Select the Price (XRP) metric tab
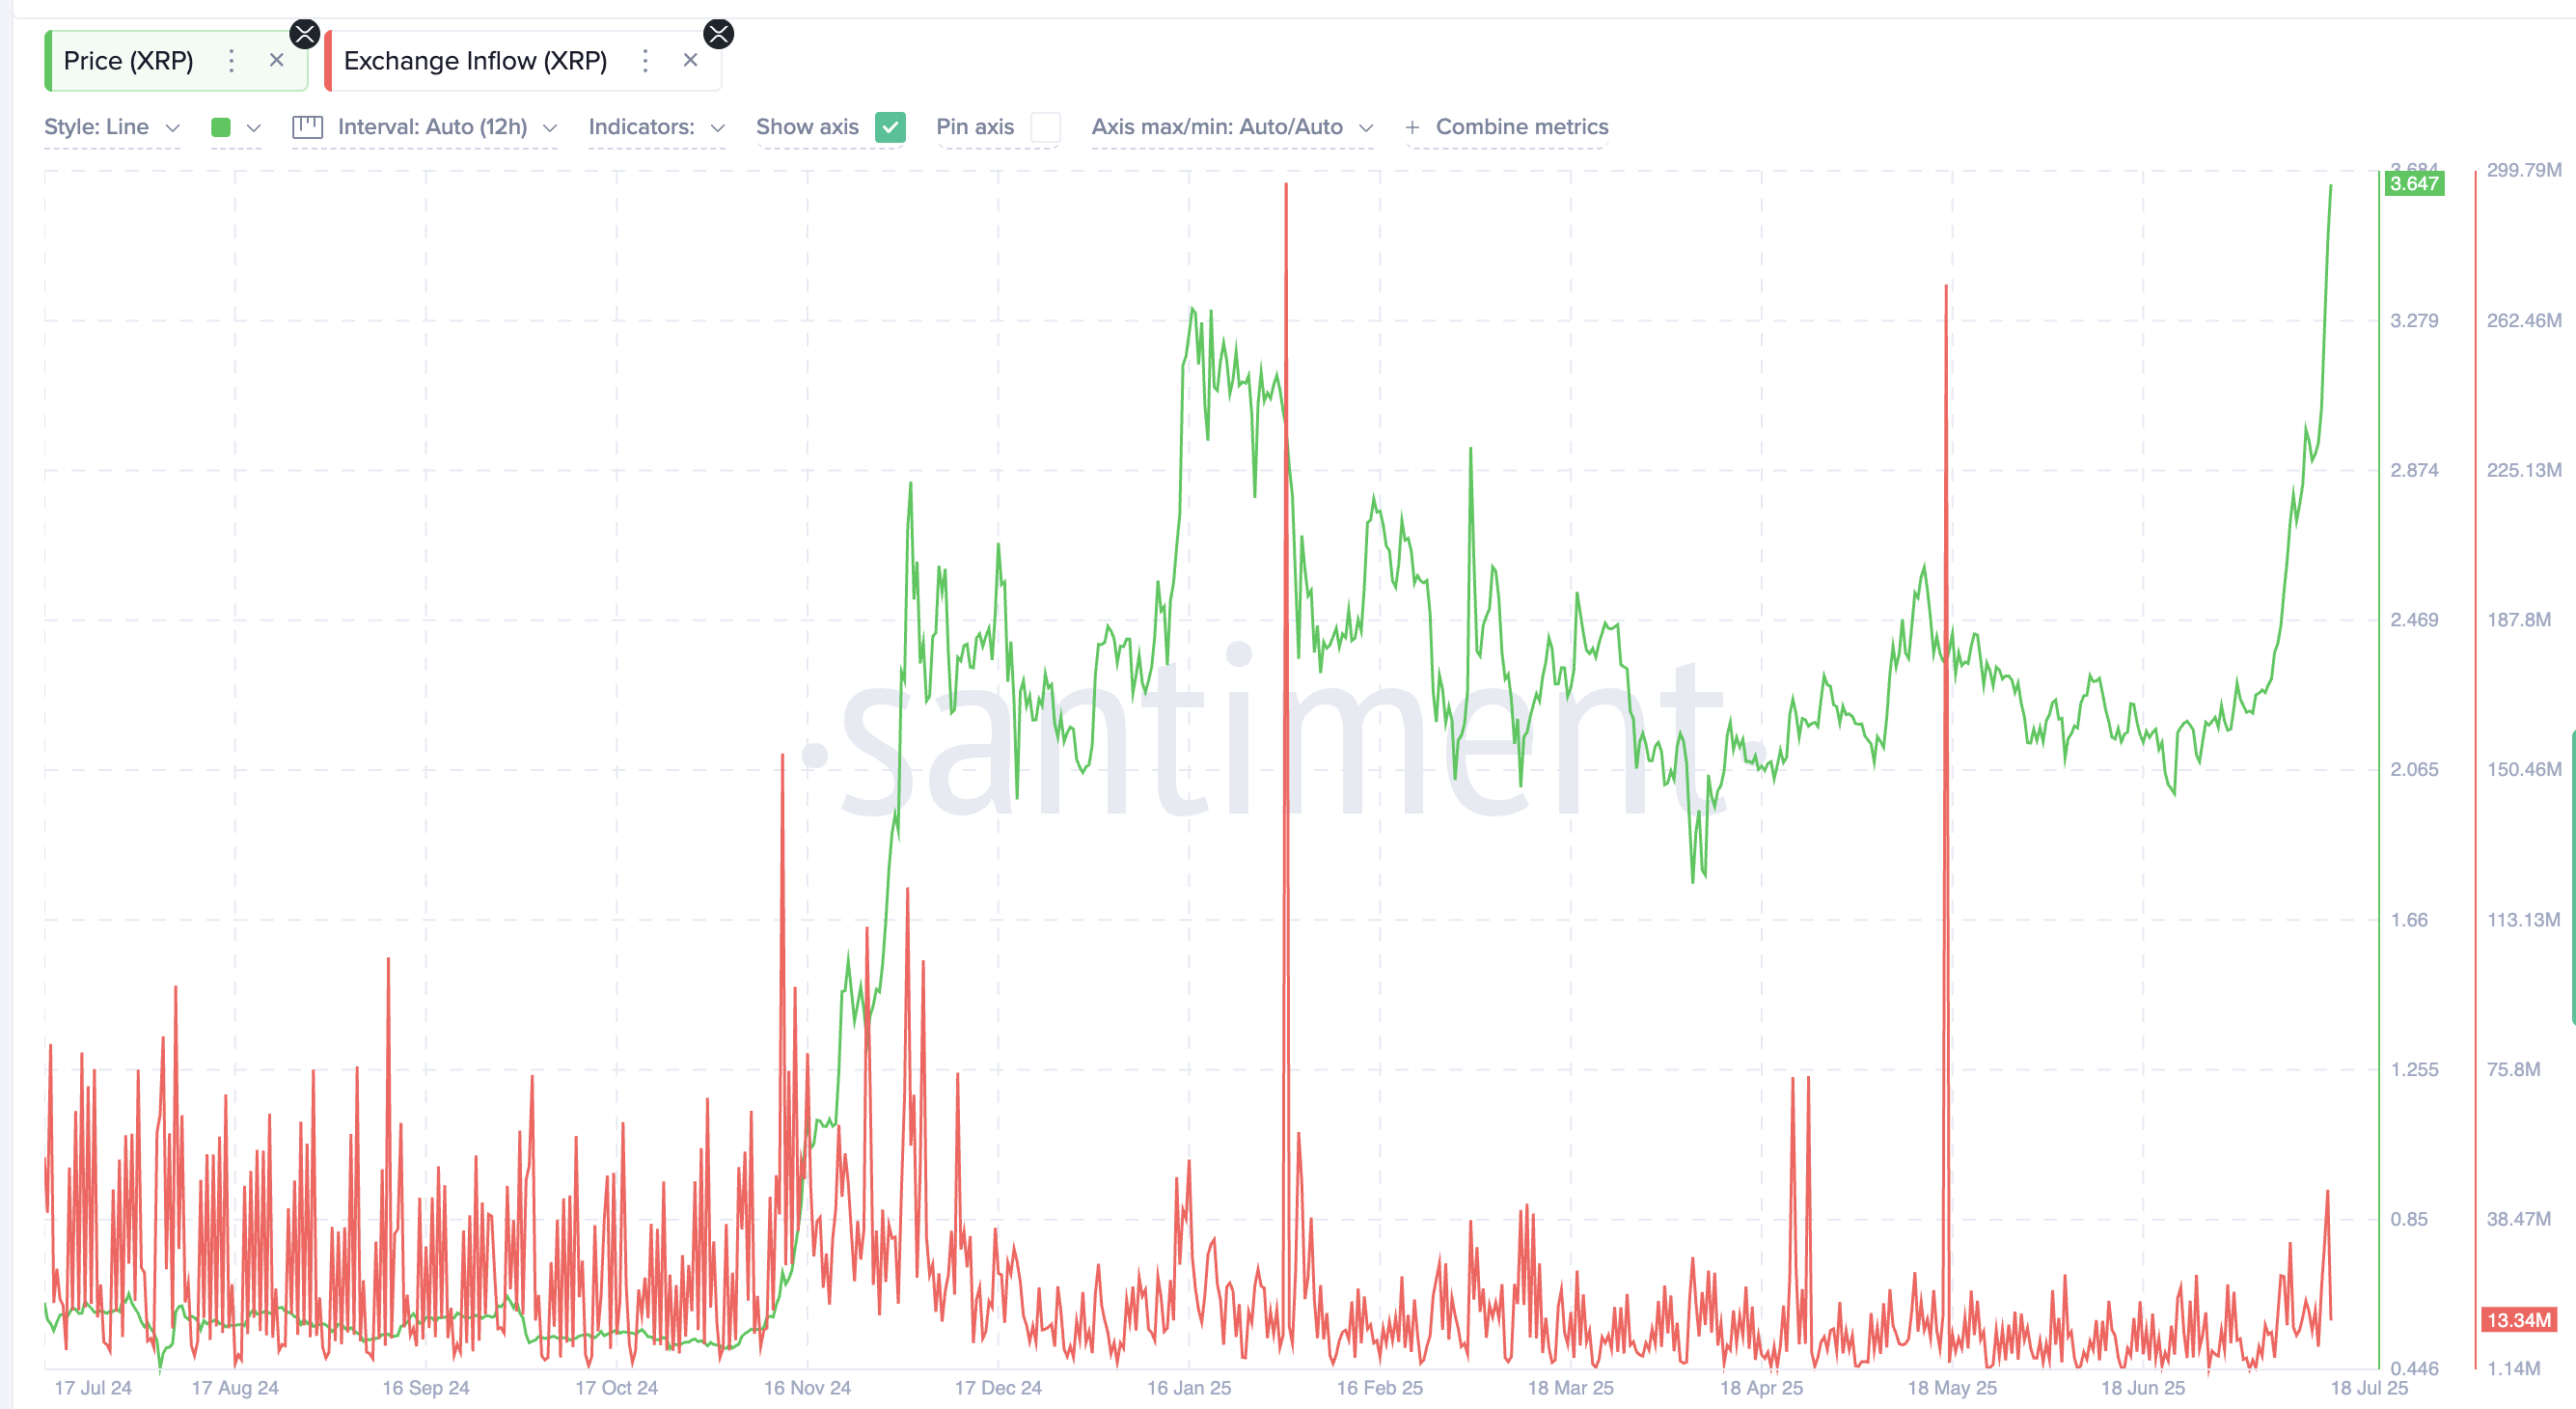2576x1409 pixels. (129, 61)
